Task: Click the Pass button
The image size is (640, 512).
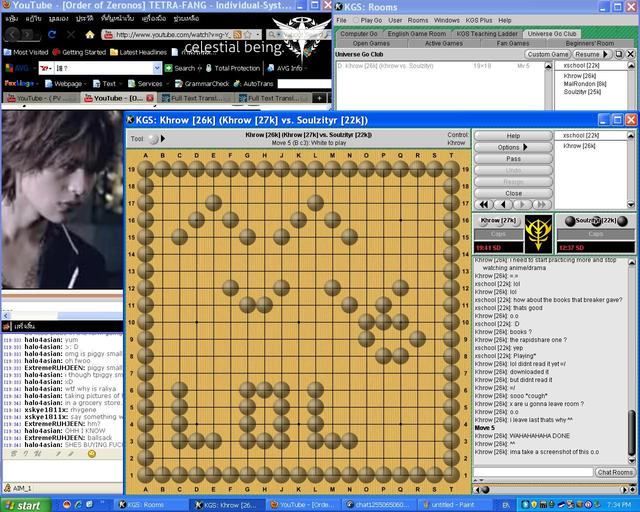Action: [513, 159]
